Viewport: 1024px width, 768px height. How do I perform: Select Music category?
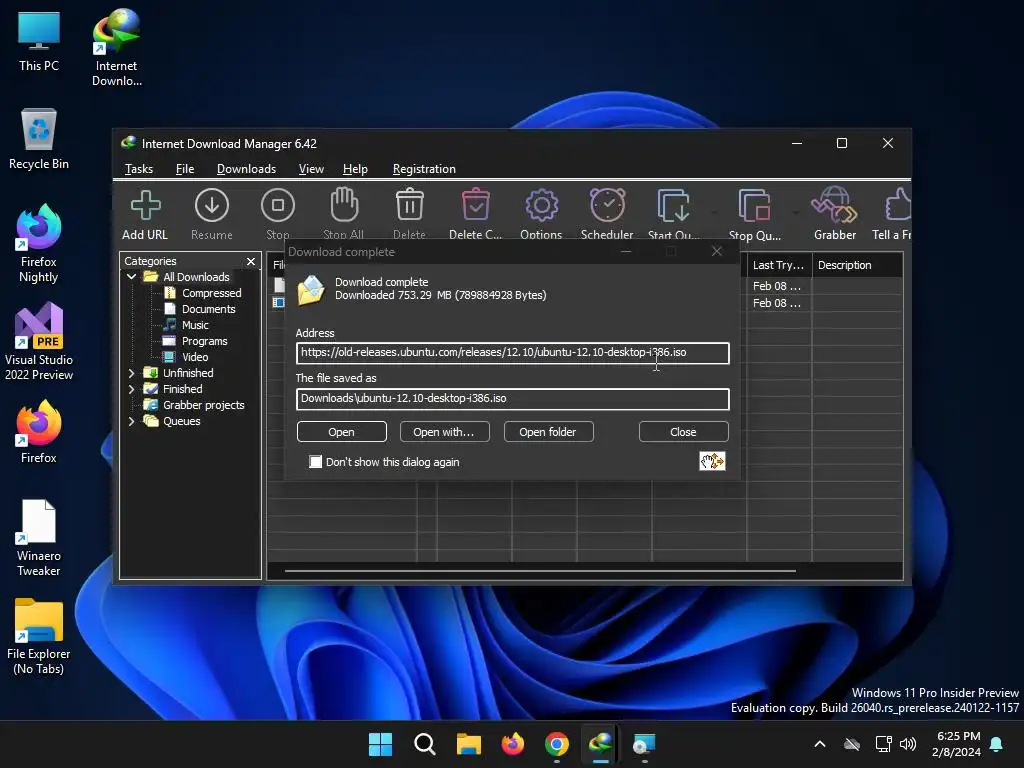[x=195, y=325]
